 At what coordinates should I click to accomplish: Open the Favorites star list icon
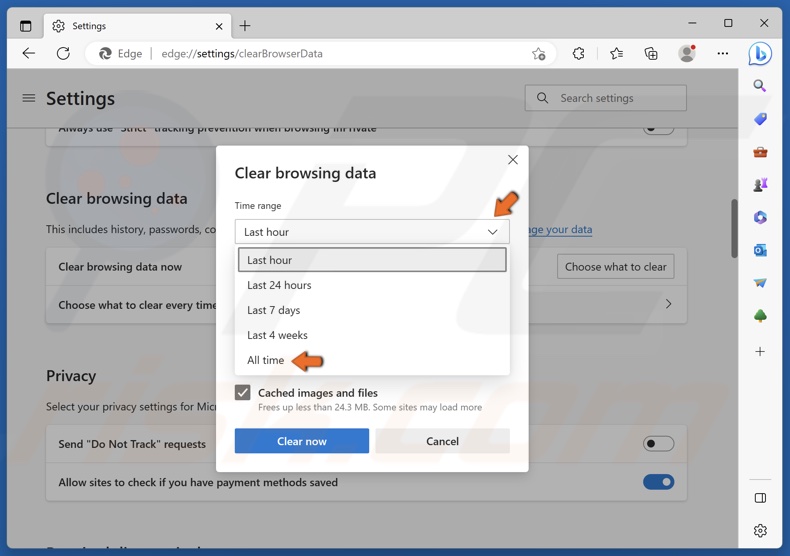click(616, 54)
